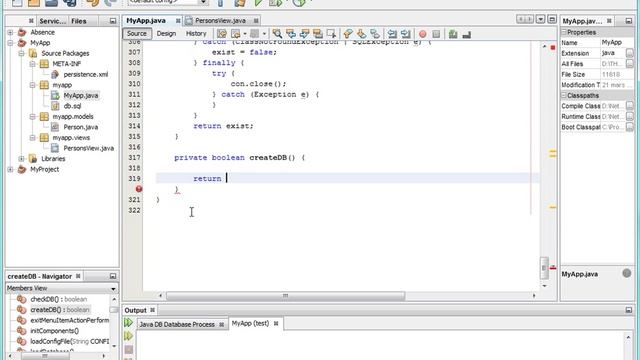640x360 pixels.
Task: Click Re-run icon in Output panel
Action: click(x=129, y=323)
